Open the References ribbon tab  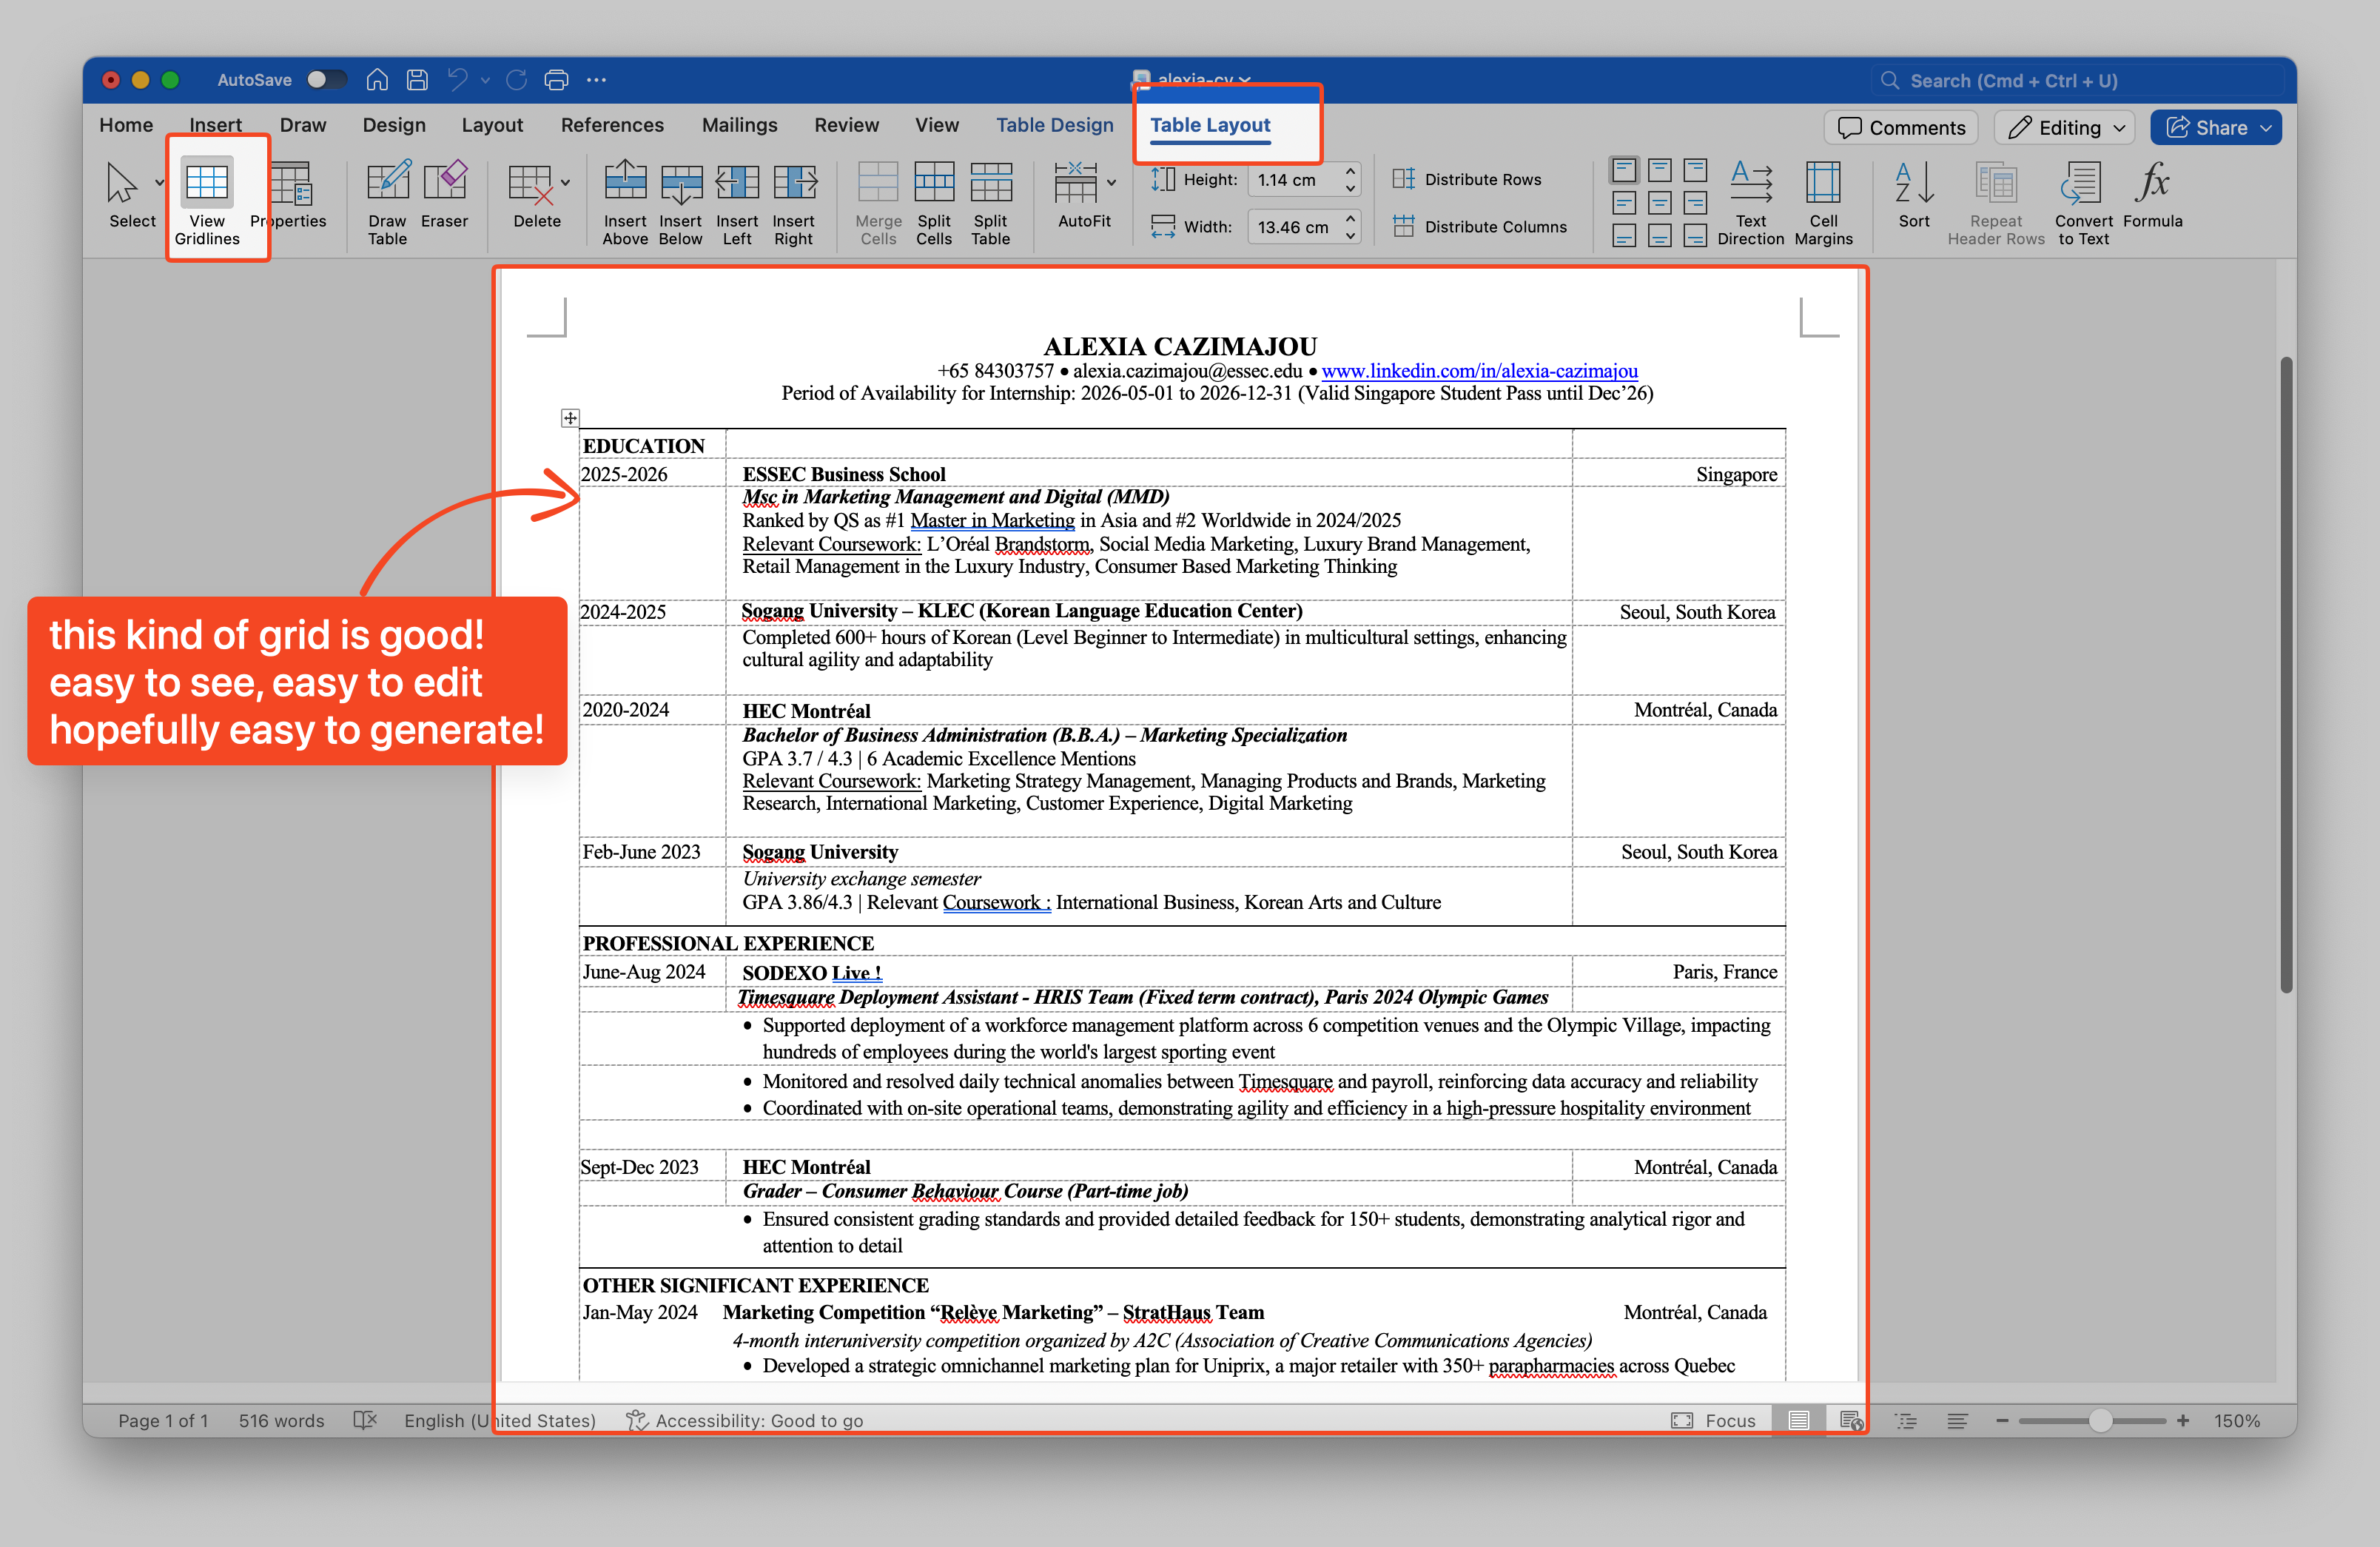click(612, 125)
